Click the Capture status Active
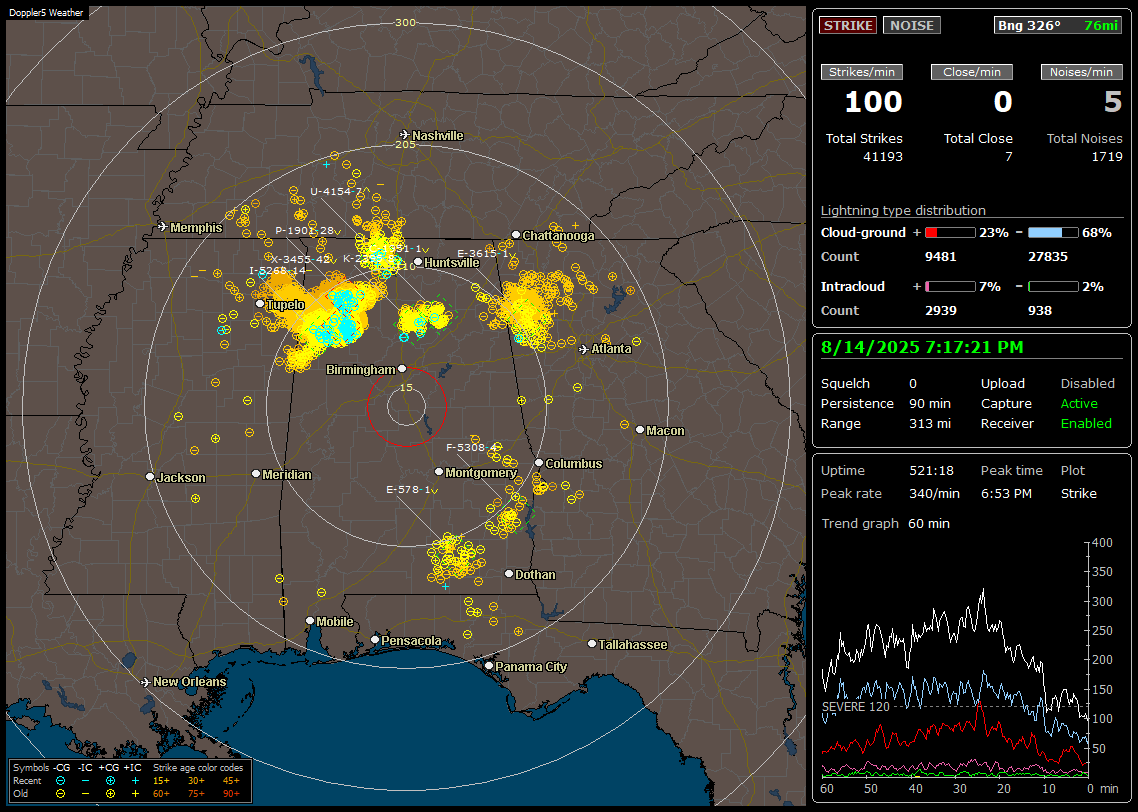This screenshot has height=812, width=1138. pos(1079,403)
